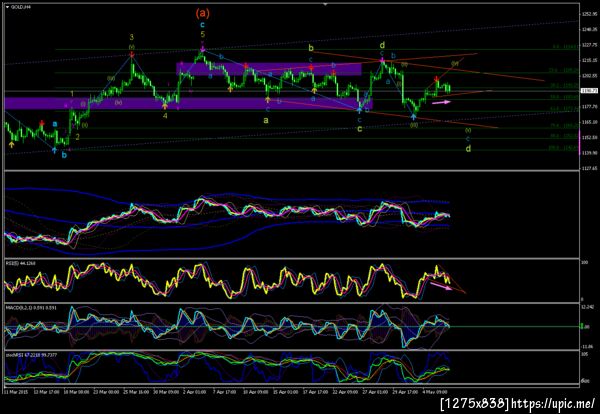
Task: Click the chart shift triangle on top edge
Action: click(325, 4)
